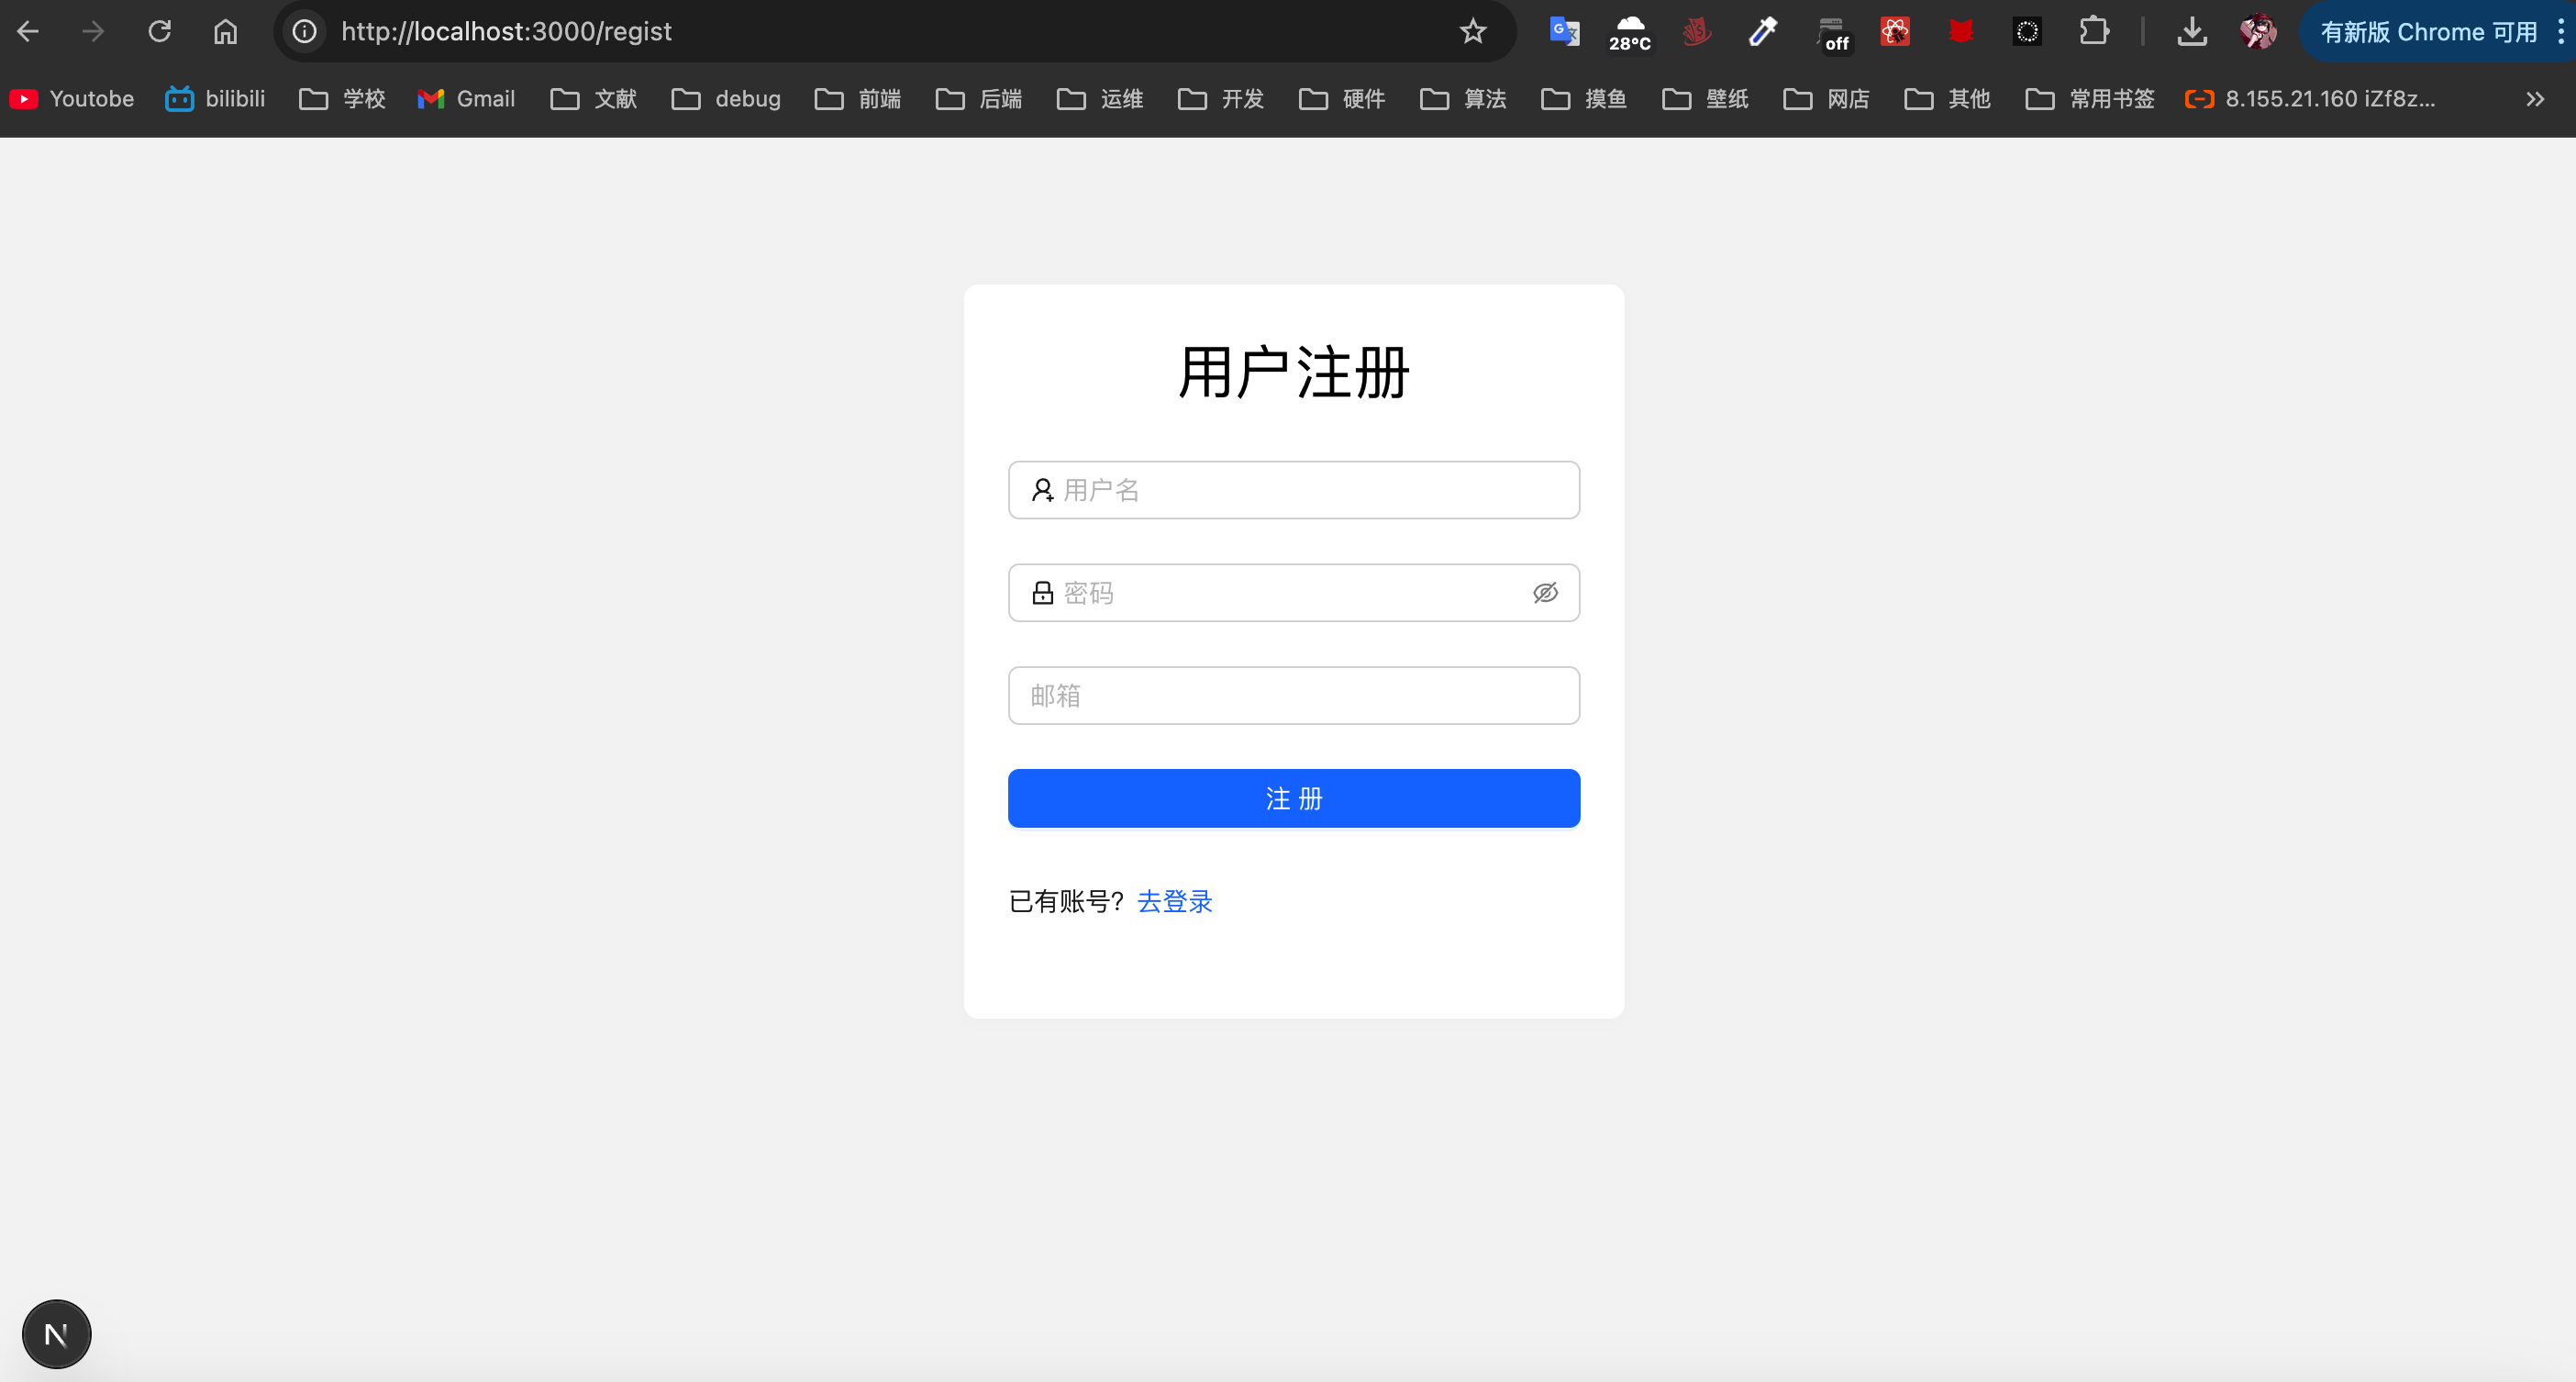Bookmark this page with the star icon

[x=1472, y=32]
